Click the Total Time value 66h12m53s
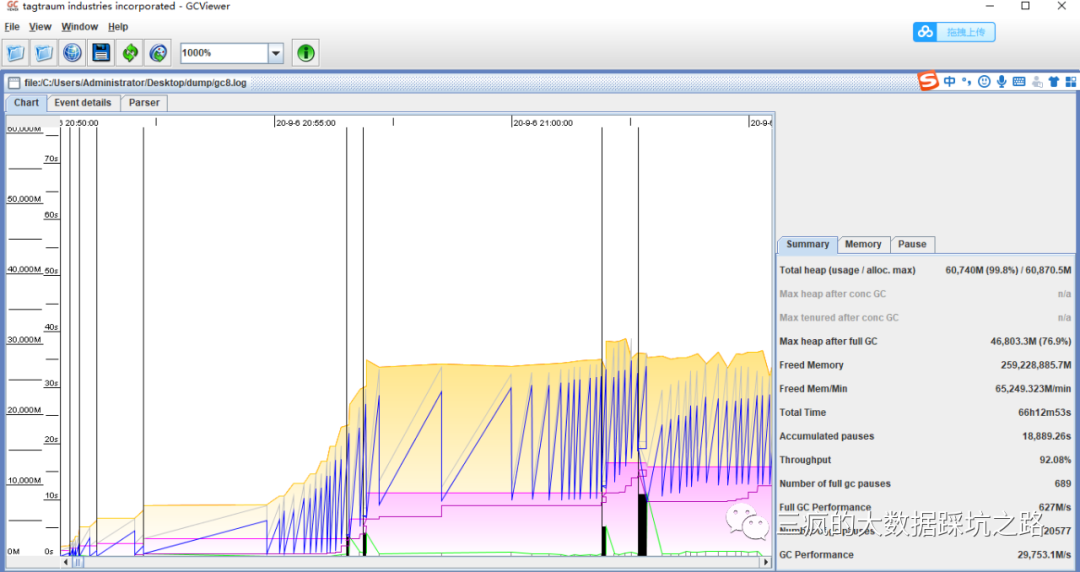This screenshot has width=1080, height=572. [1046, 412]
